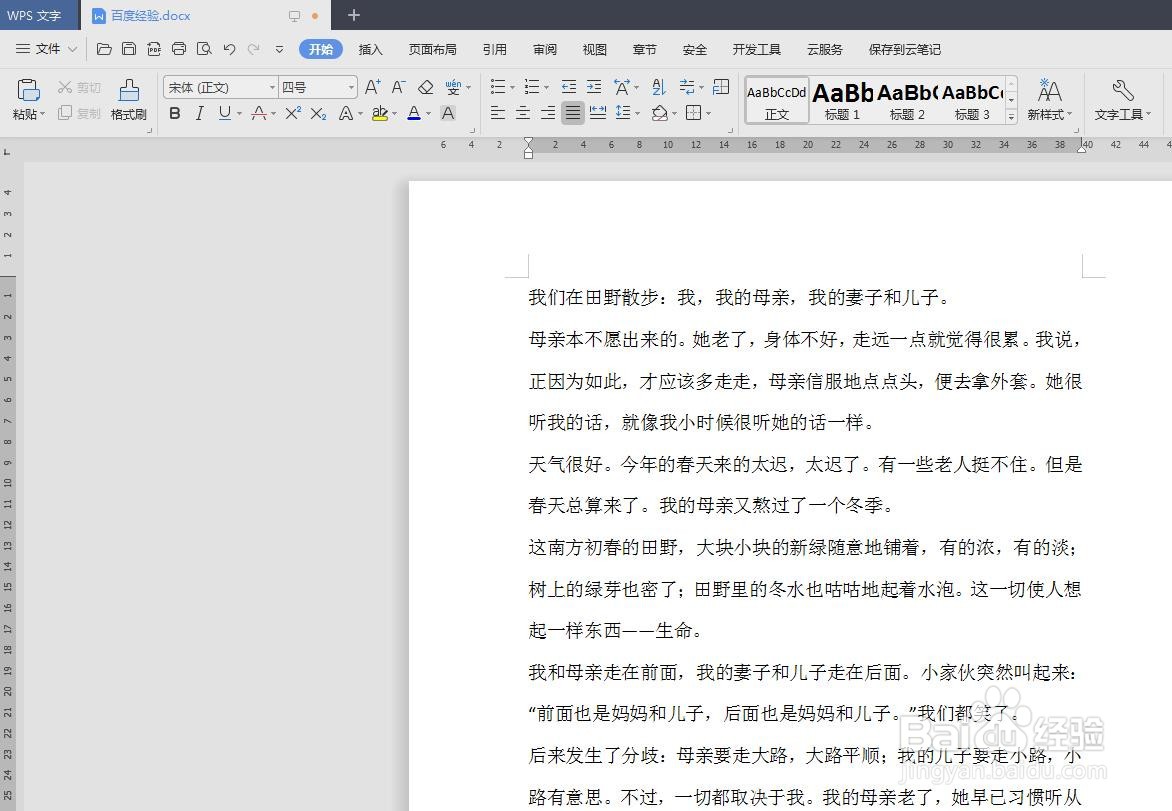
Task: Click the font color A button
Action: point(414,113)
